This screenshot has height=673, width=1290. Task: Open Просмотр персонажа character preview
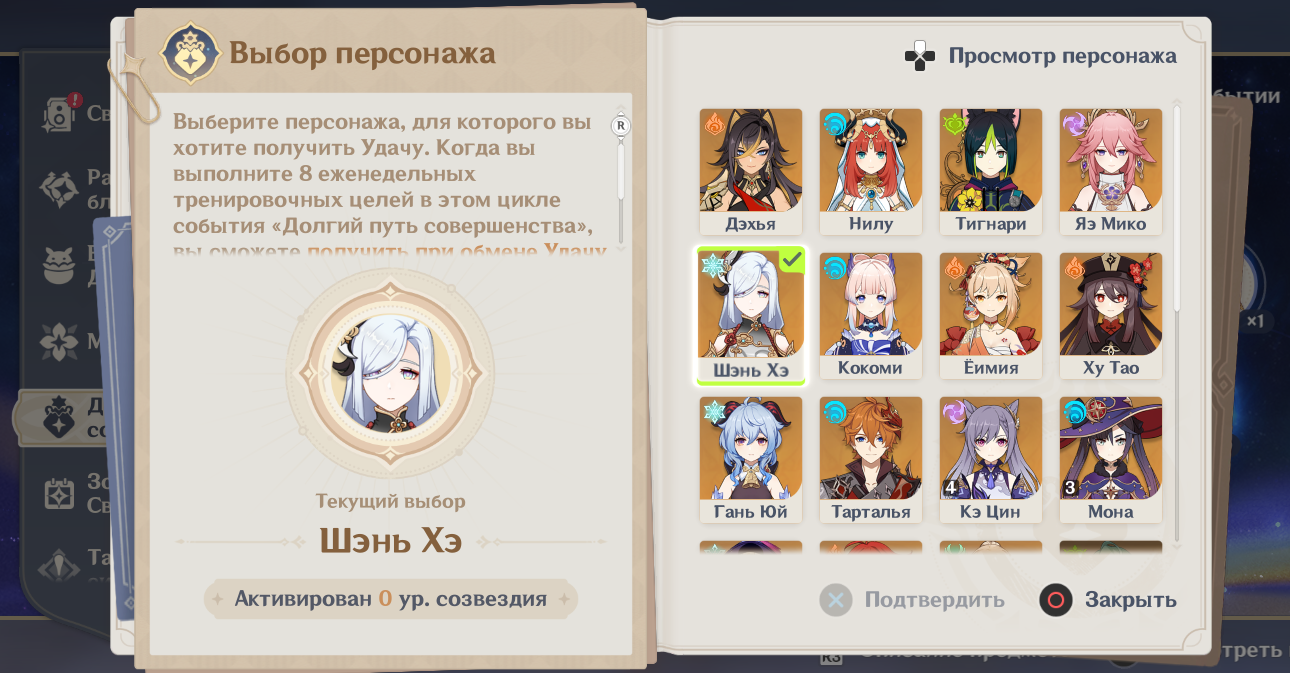click(x=1062, y=56)
